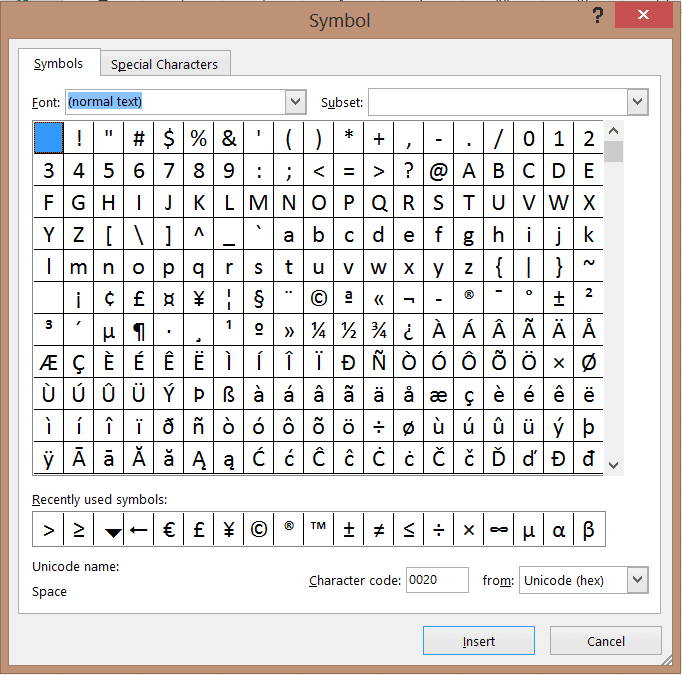The image size is (682, 675).
Task: Choose the trademark ™ recently used symbol
Action: click(x=319, y=530)
